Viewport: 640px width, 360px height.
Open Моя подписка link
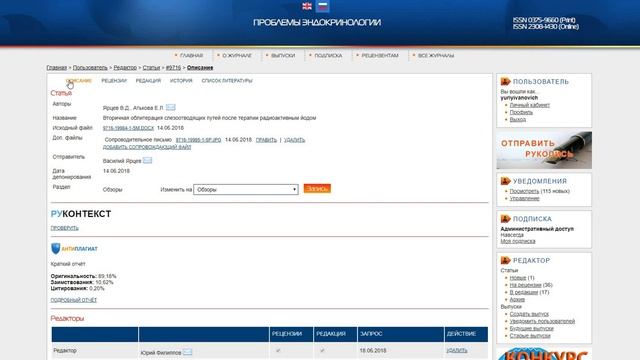pyautogui.click(x=518, y=241)
